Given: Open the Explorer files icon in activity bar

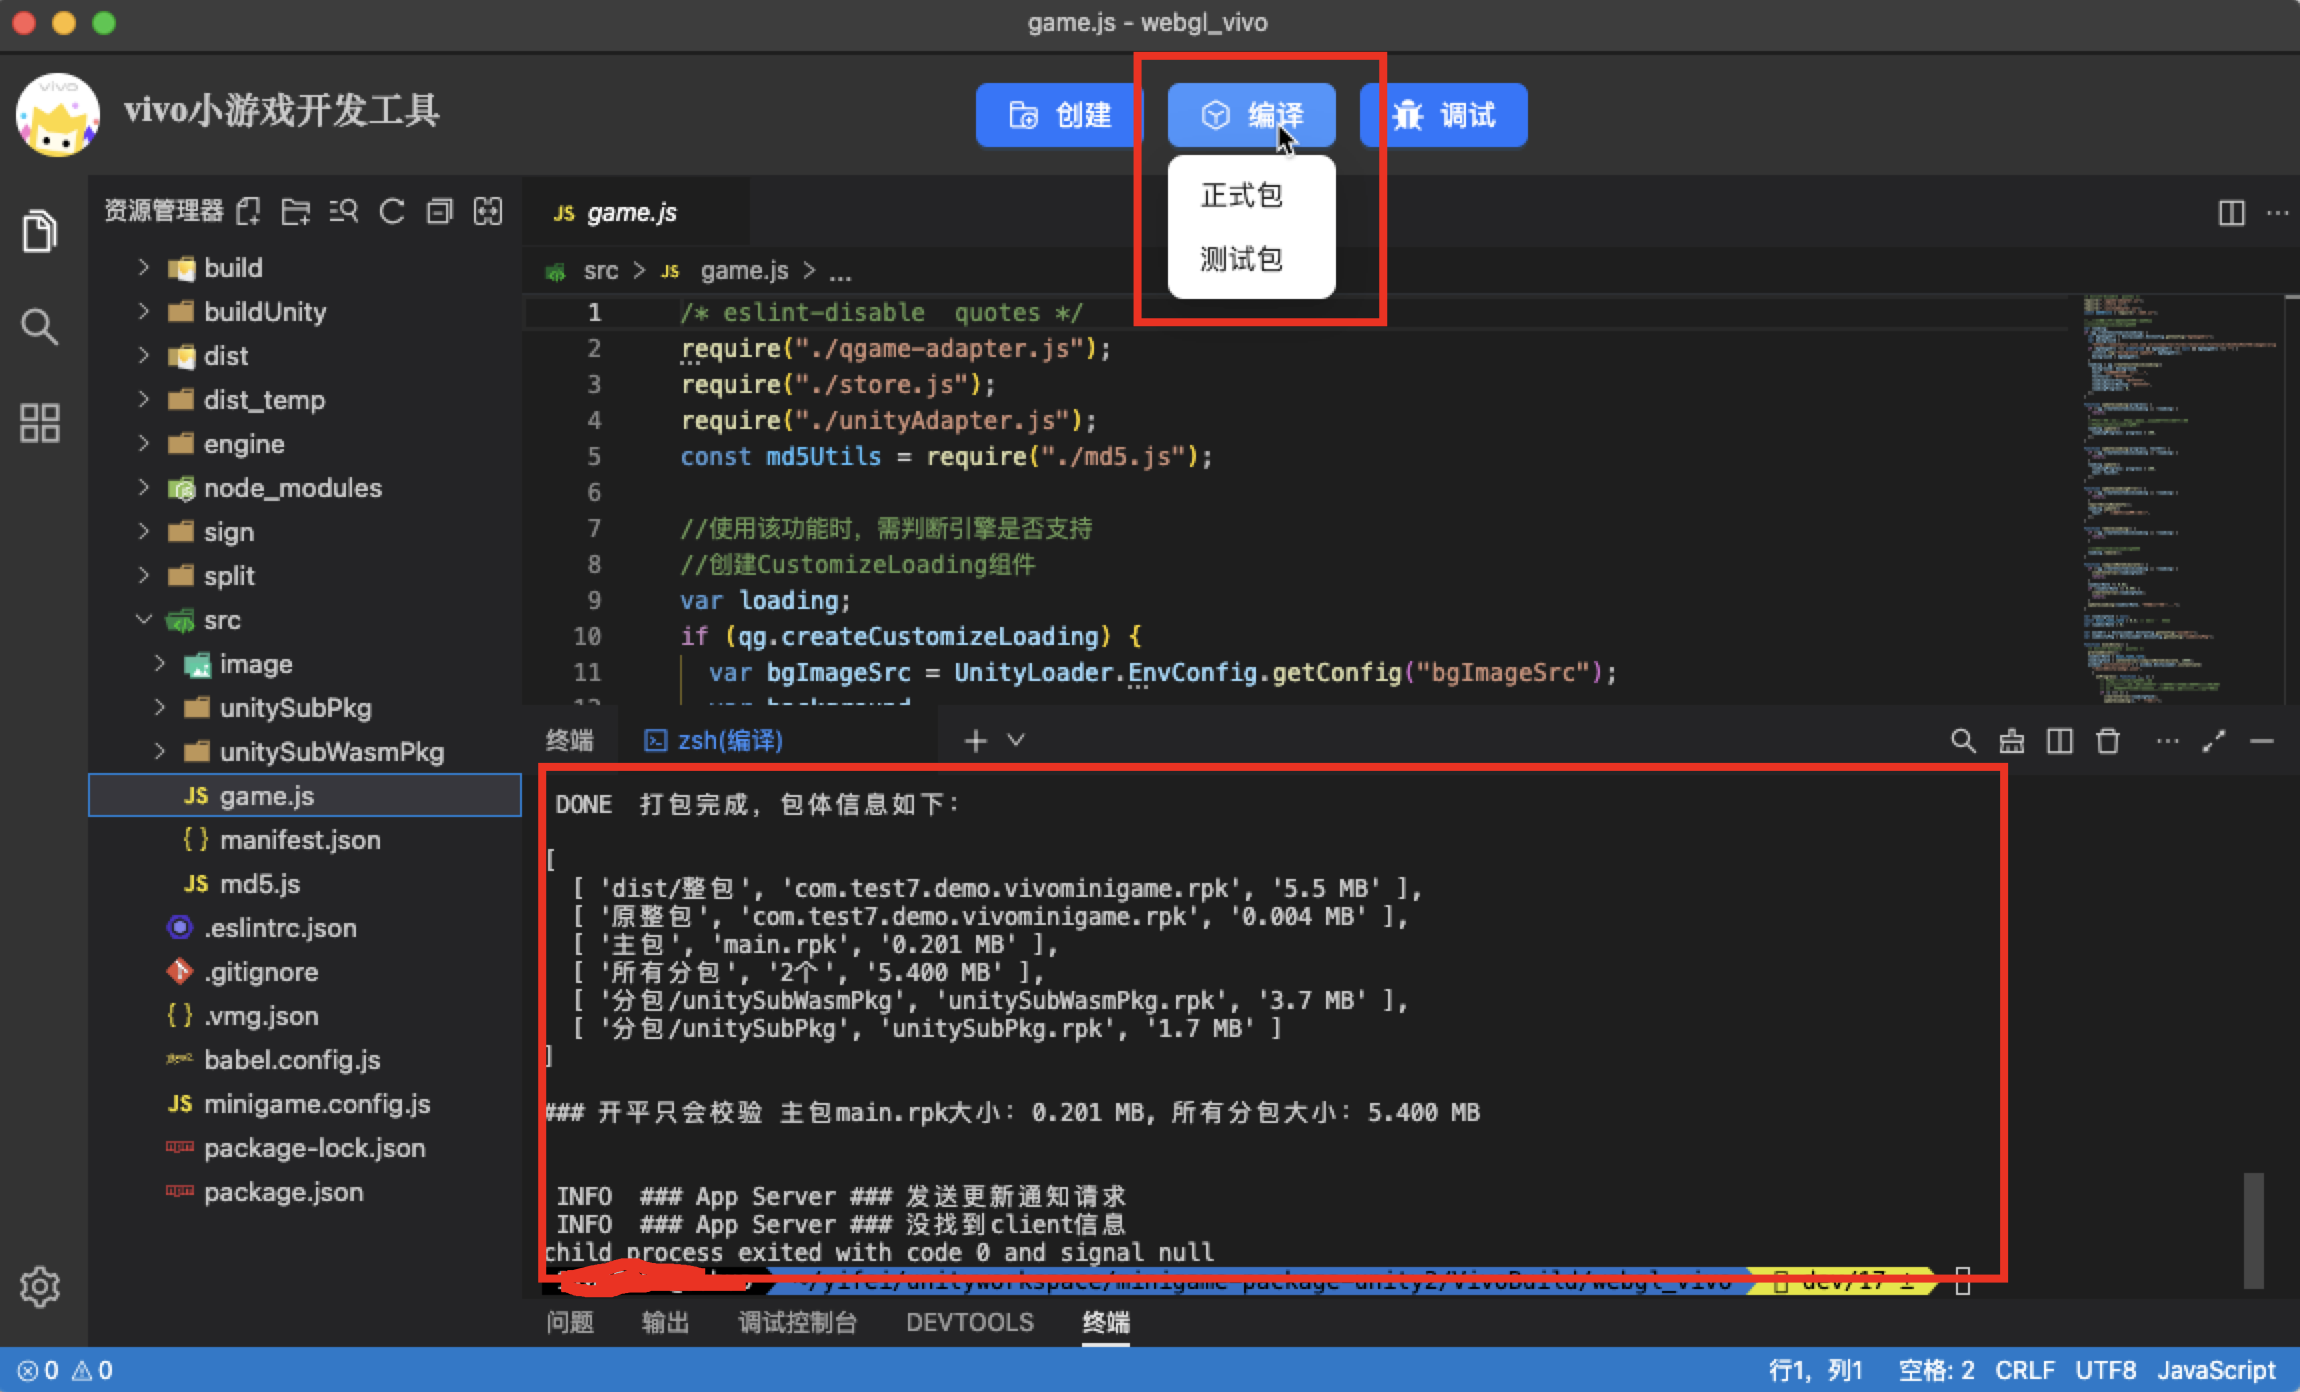Looking at the screenshot, I should tap(39, 232).
